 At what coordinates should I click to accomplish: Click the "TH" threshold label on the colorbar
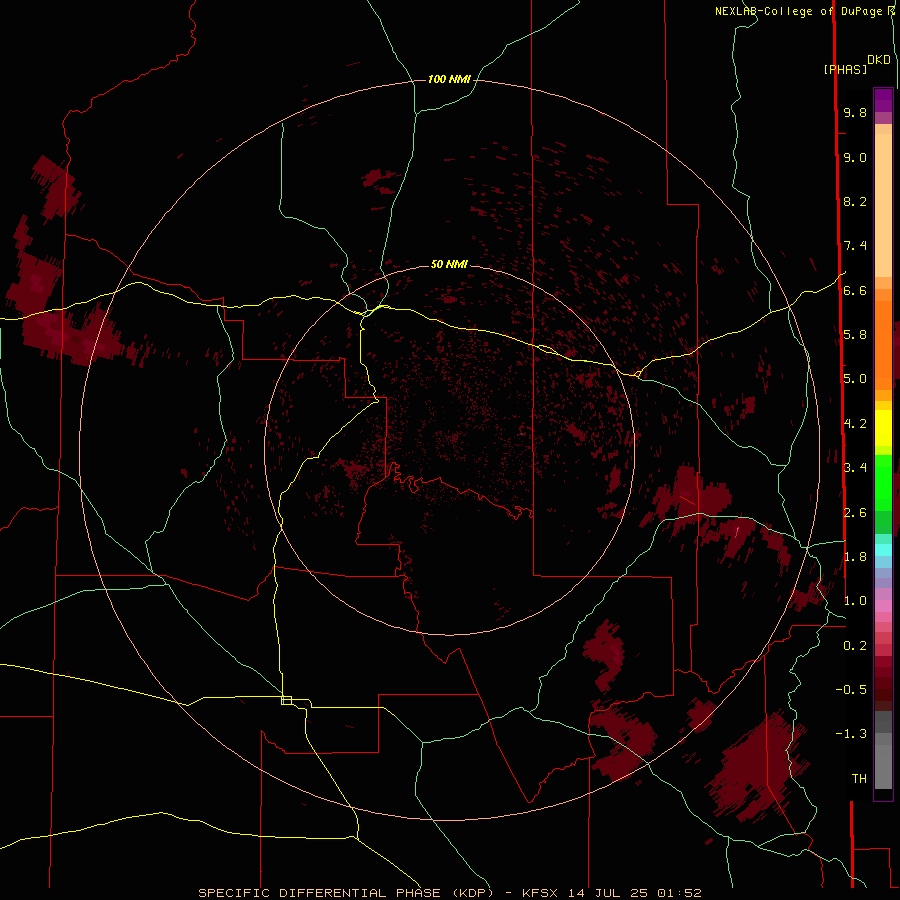click(859, 779)
